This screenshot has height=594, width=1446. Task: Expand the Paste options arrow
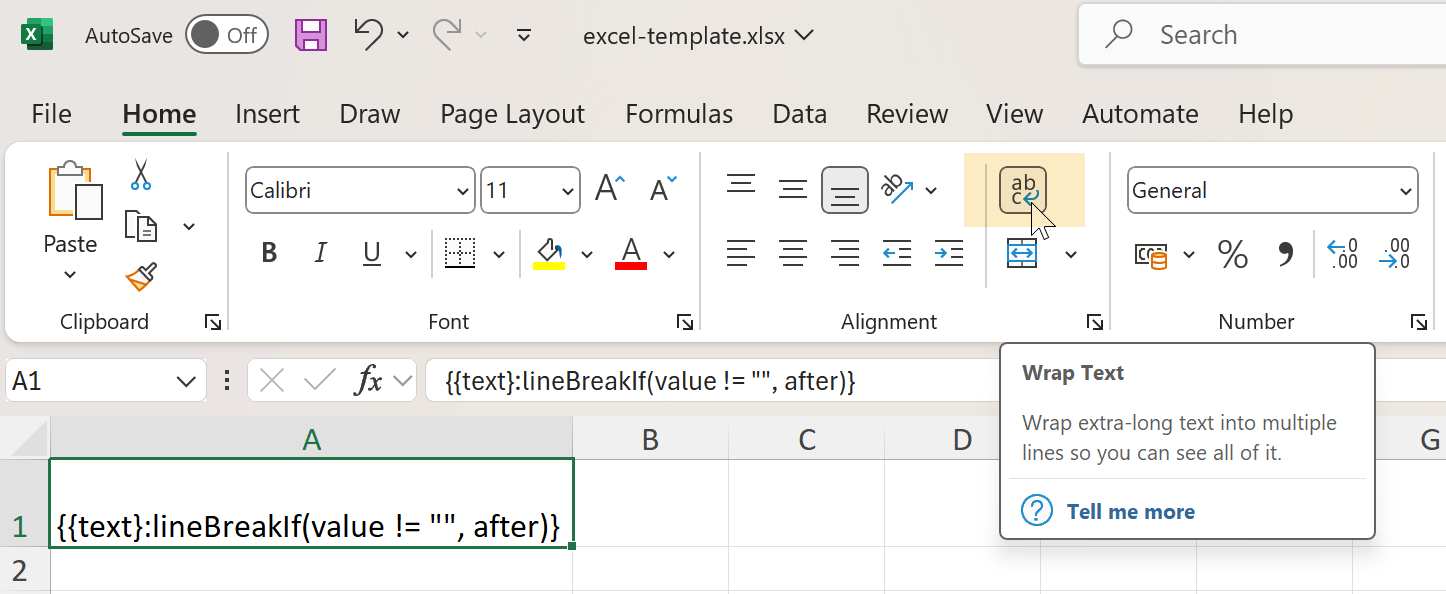pos(70,274)
